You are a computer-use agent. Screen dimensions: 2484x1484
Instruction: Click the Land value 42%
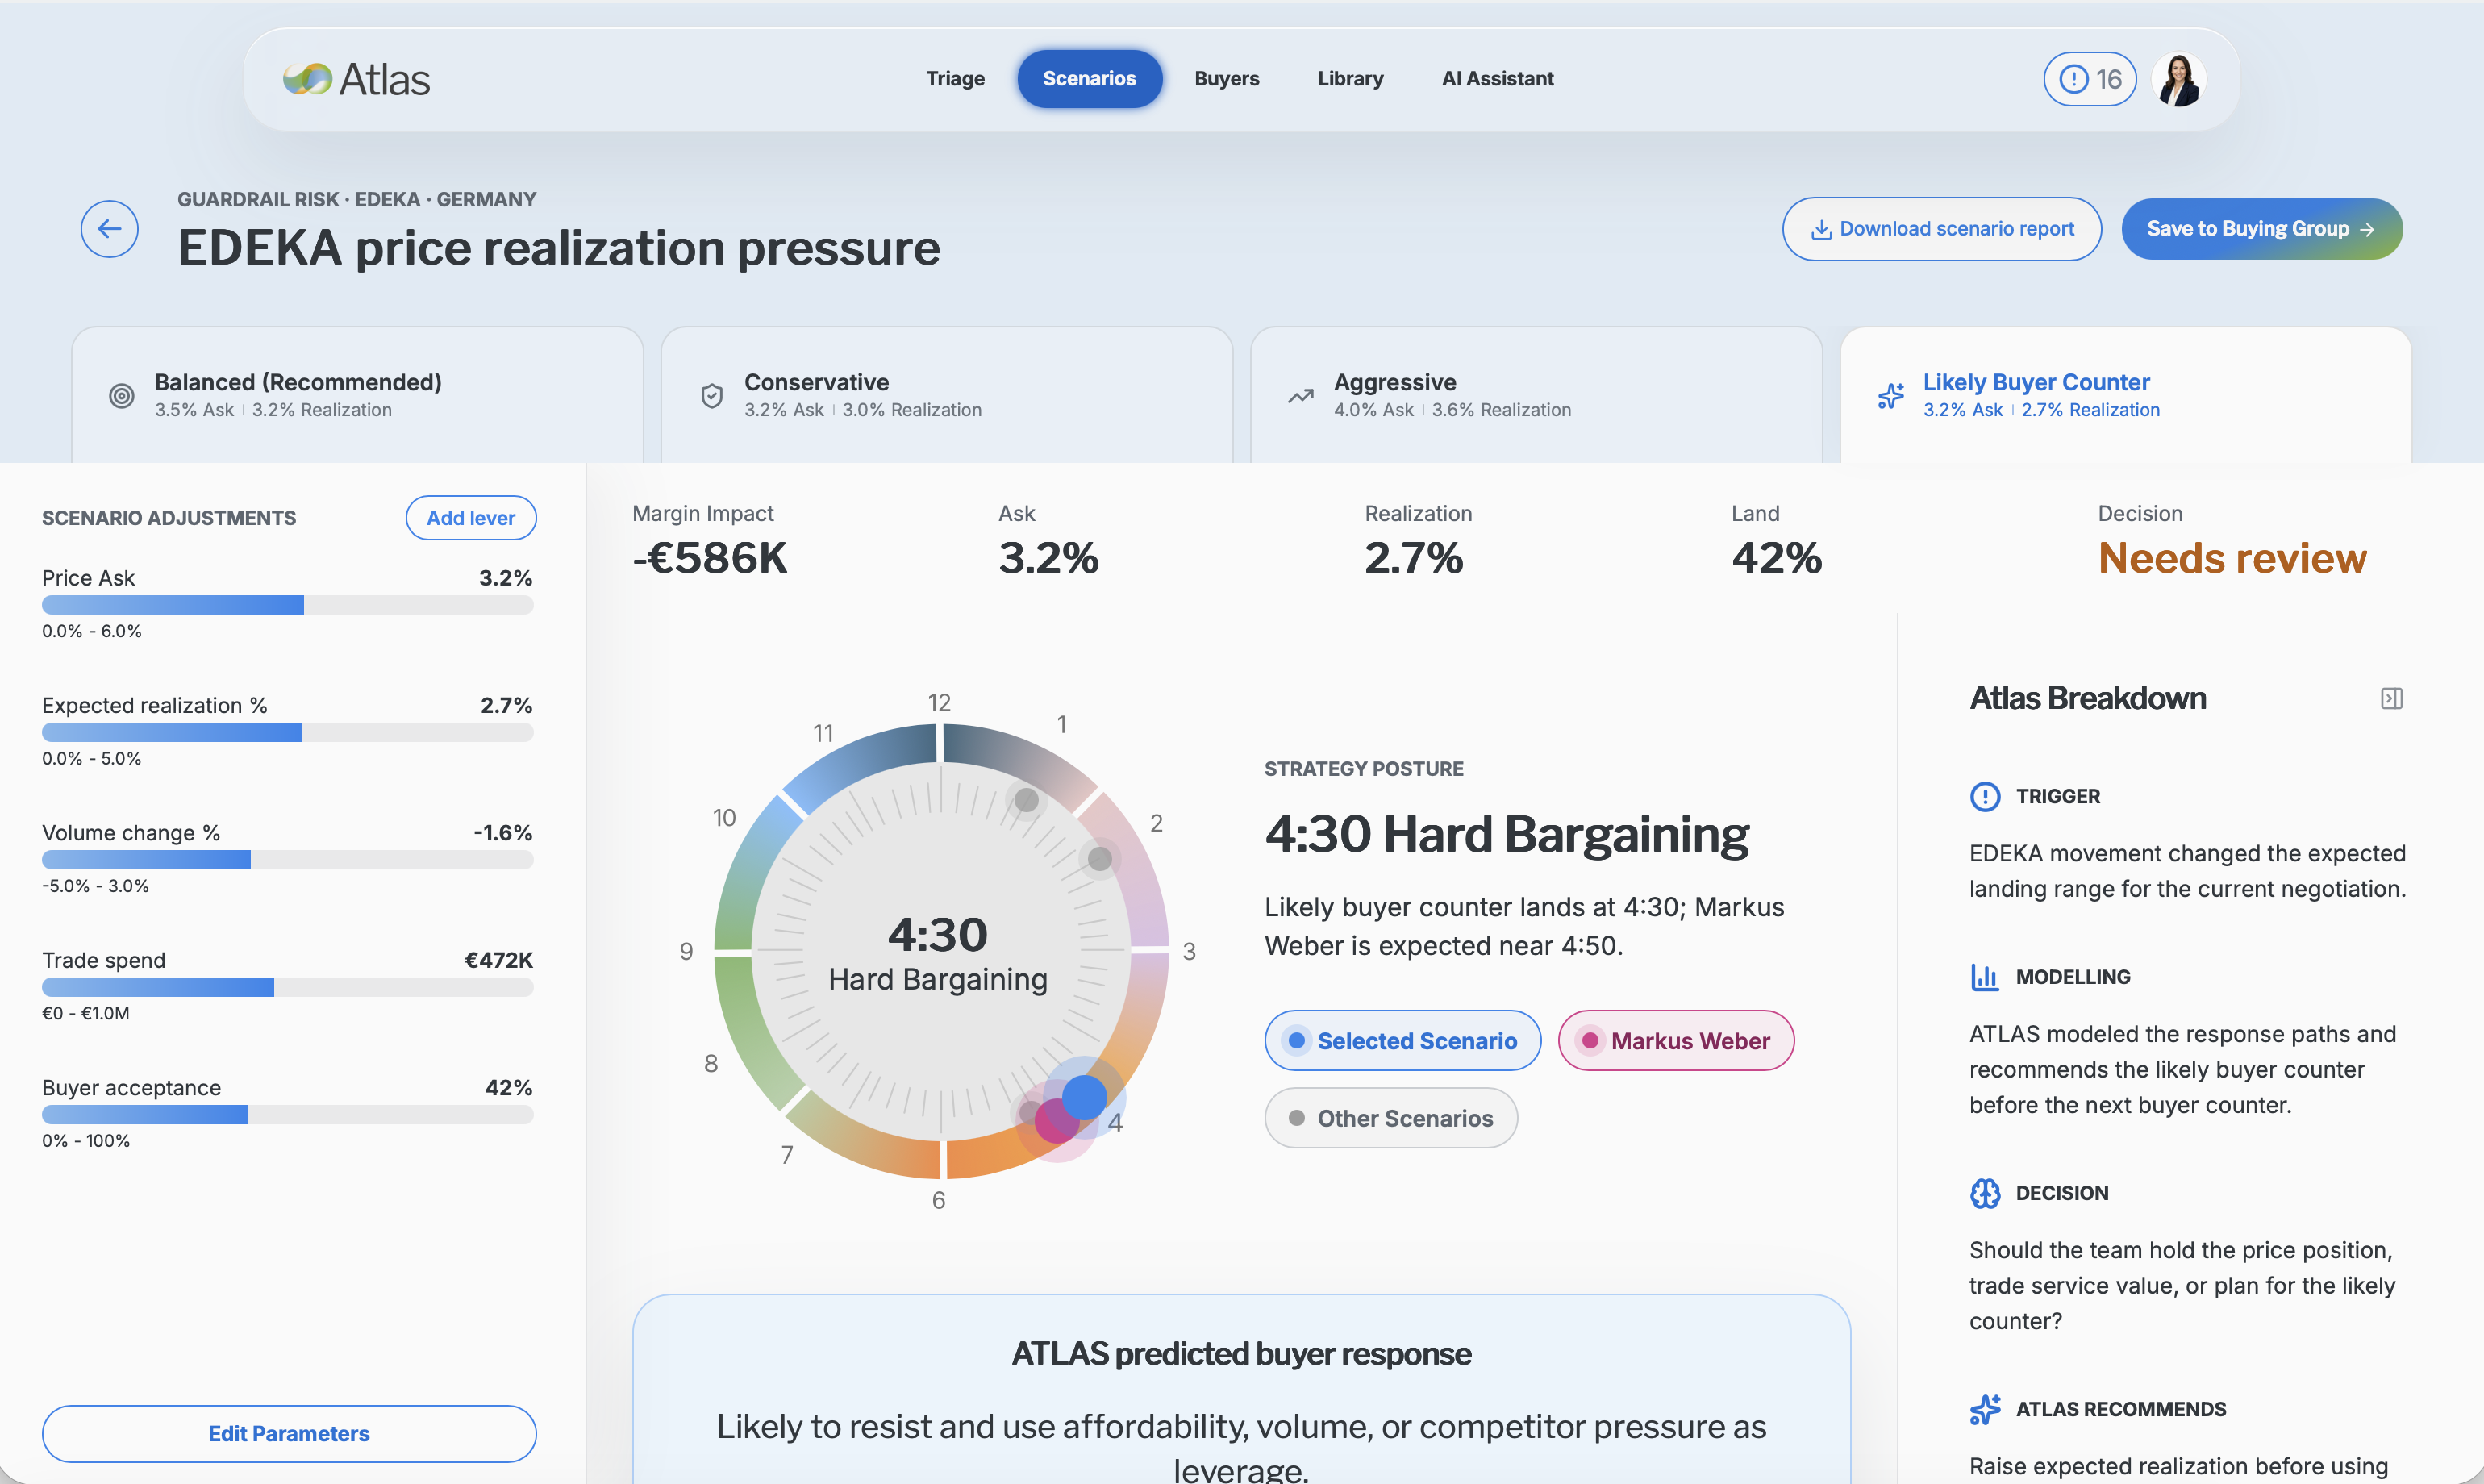(x=1777, y=558)
